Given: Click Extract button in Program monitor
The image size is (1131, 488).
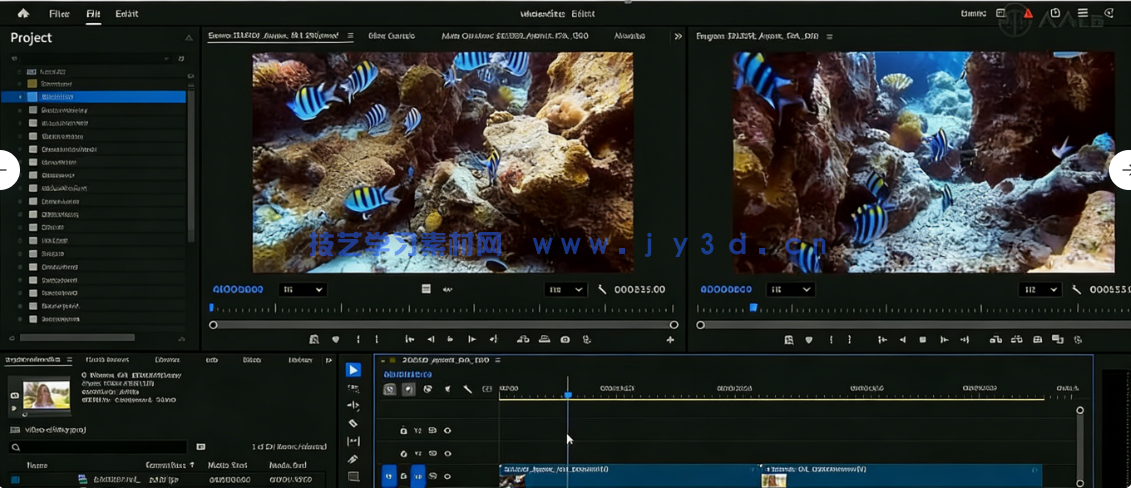Looking at the screenshot, I should pos(1017,340).
